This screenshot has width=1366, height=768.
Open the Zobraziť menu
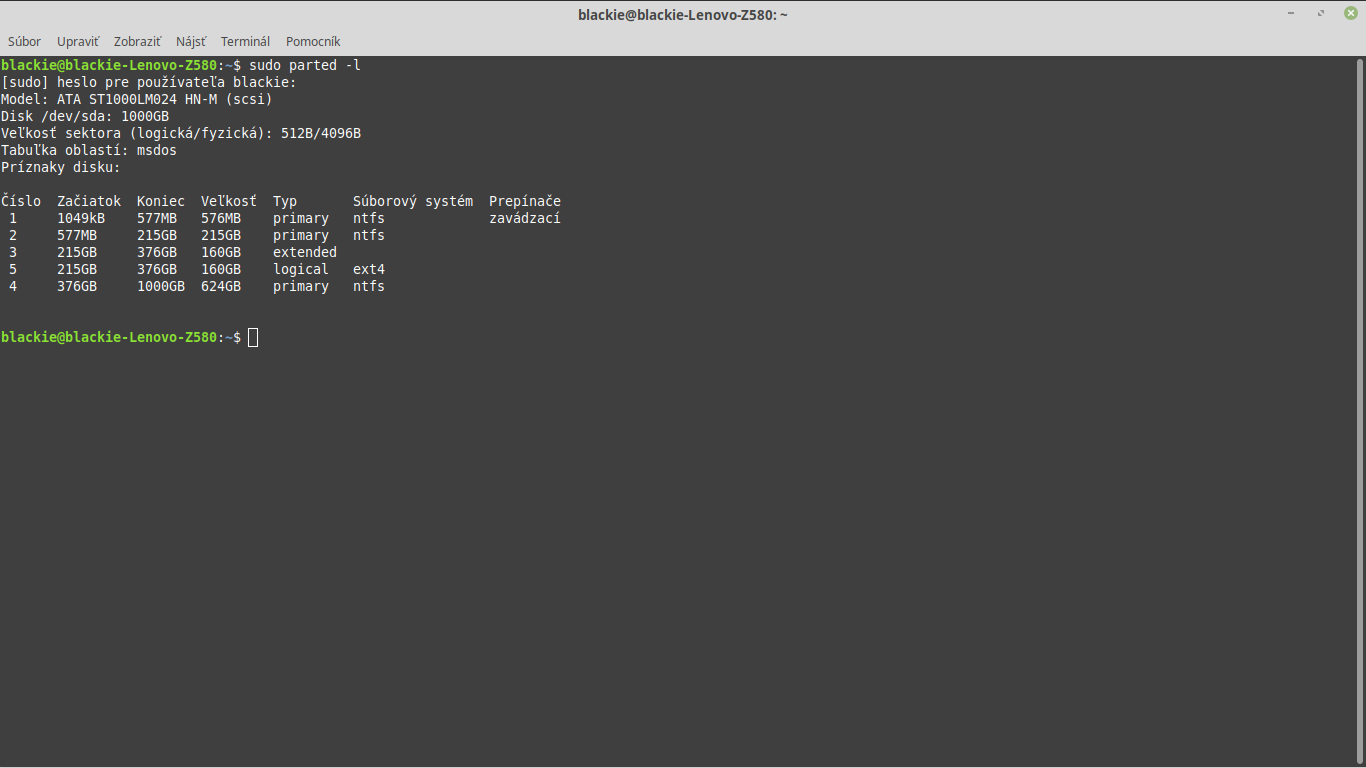pos(137,41)
